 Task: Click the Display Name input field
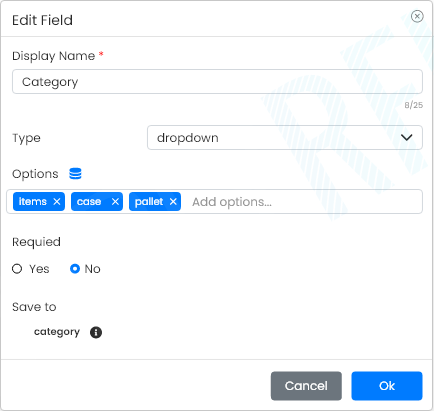(x=217, y=82)
